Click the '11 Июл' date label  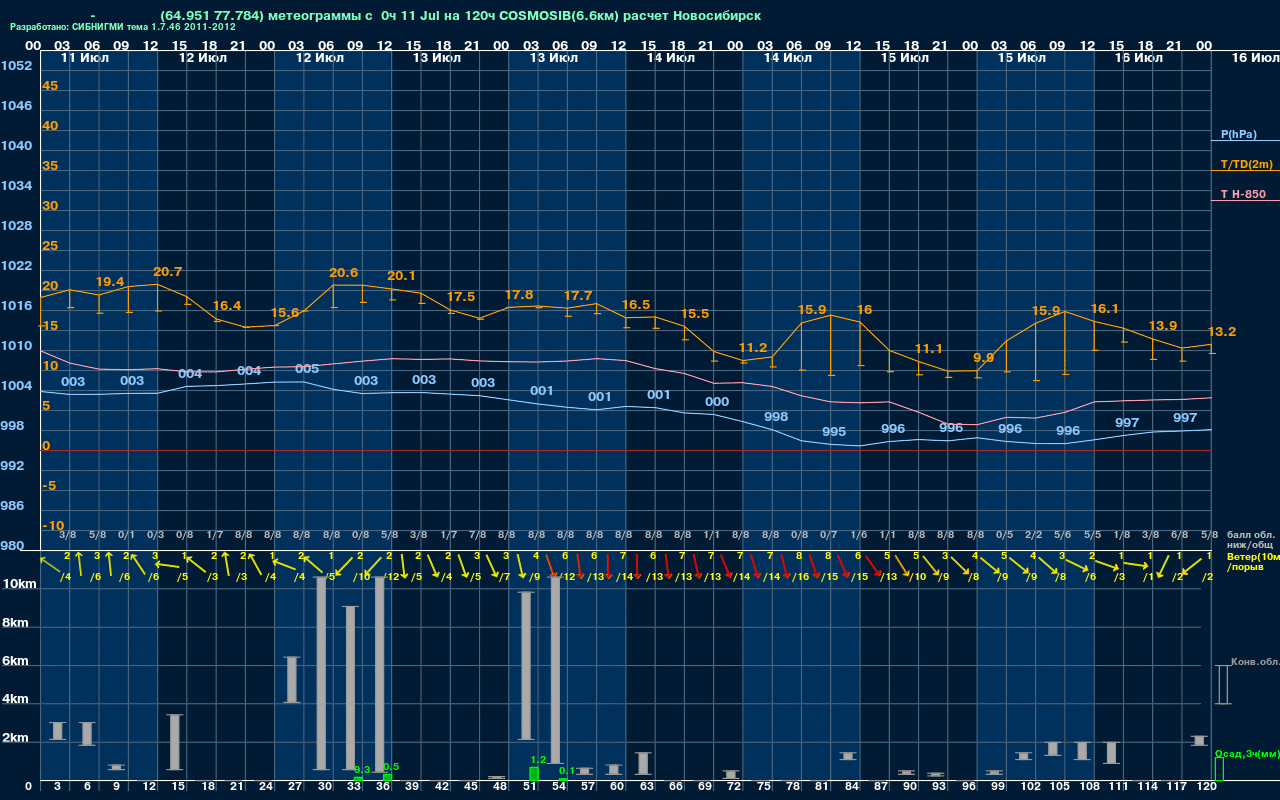pyautogui.click(x=85, y=58)
